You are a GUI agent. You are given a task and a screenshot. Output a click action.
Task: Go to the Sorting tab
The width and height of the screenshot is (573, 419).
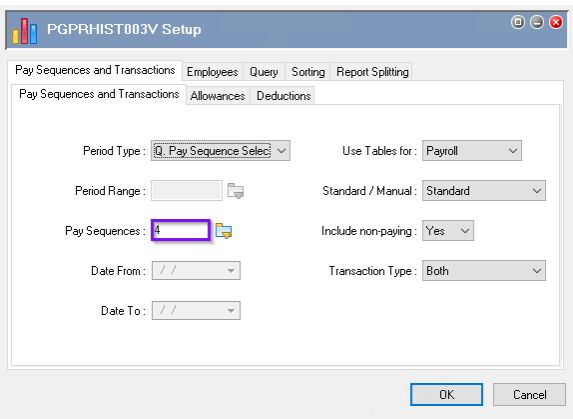pos(308,72)
